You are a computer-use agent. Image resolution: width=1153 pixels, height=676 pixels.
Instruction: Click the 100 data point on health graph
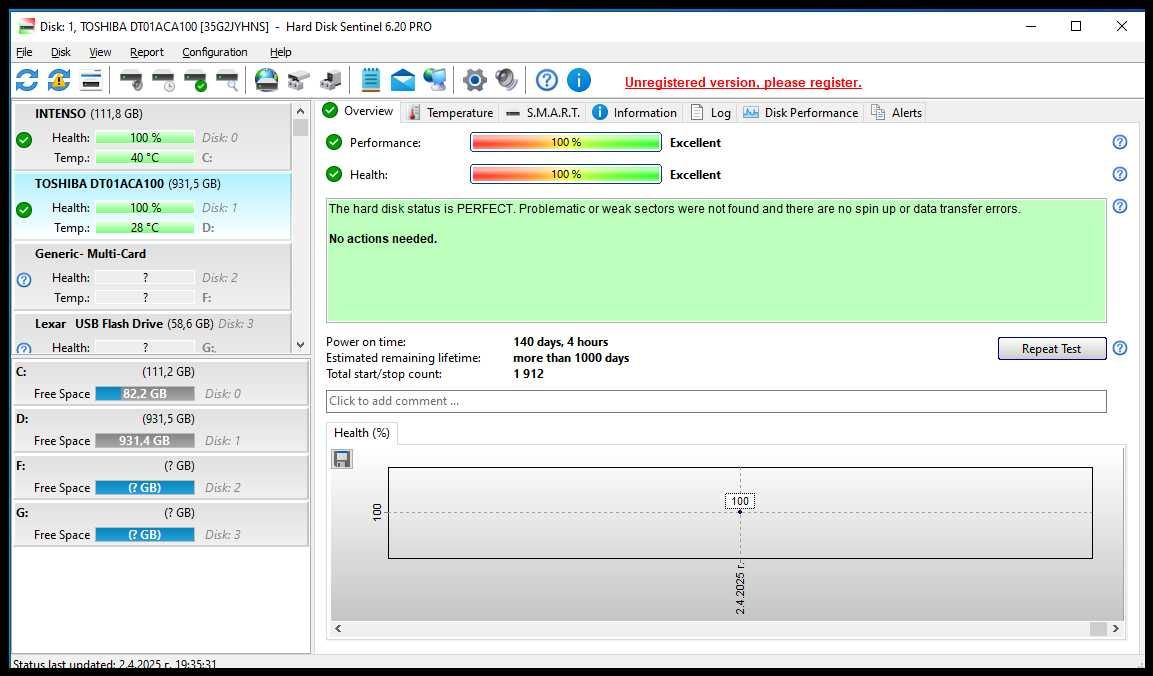(740, 511)
